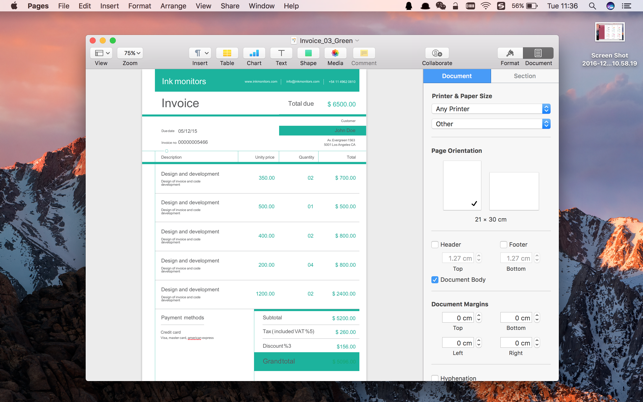
Task: Click the Header Top stepper arrows
Action: [479, 258]
